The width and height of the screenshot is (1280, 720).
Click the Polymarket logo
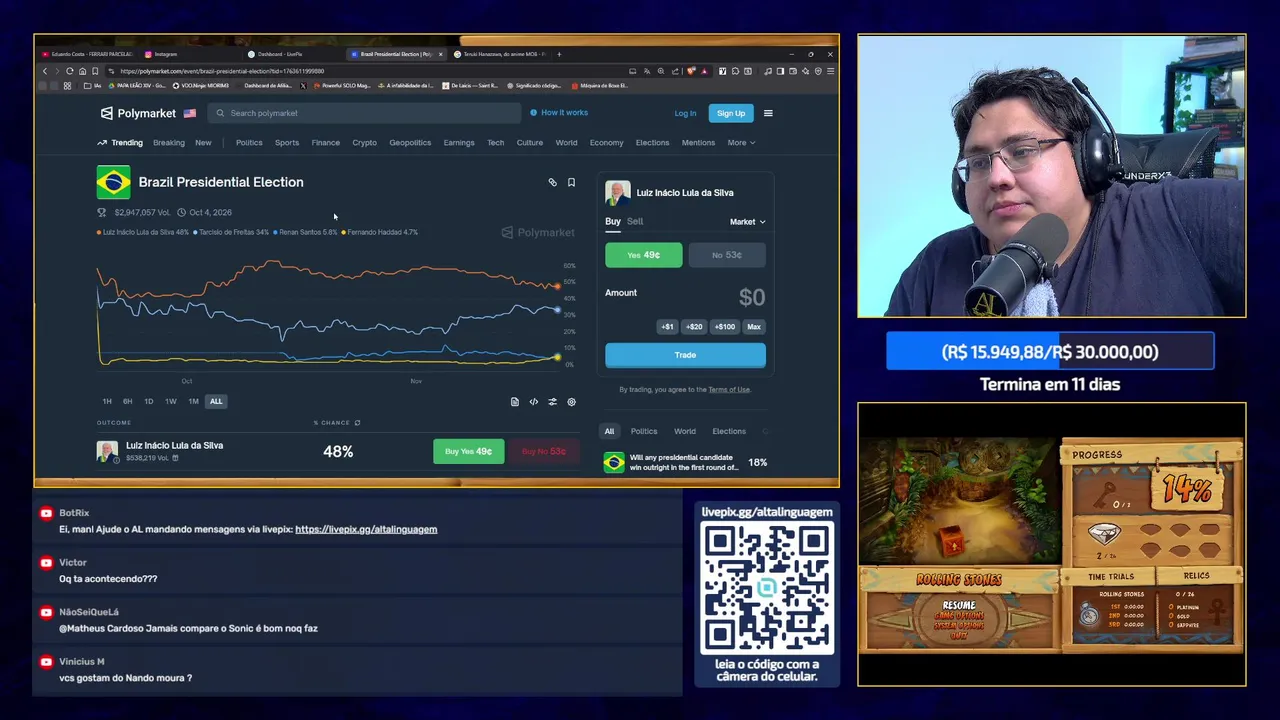click(138, 113)
